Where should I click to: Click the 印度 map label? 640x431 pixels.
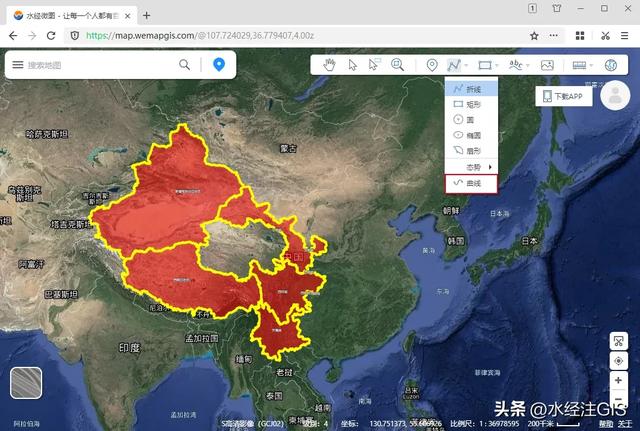129,348
